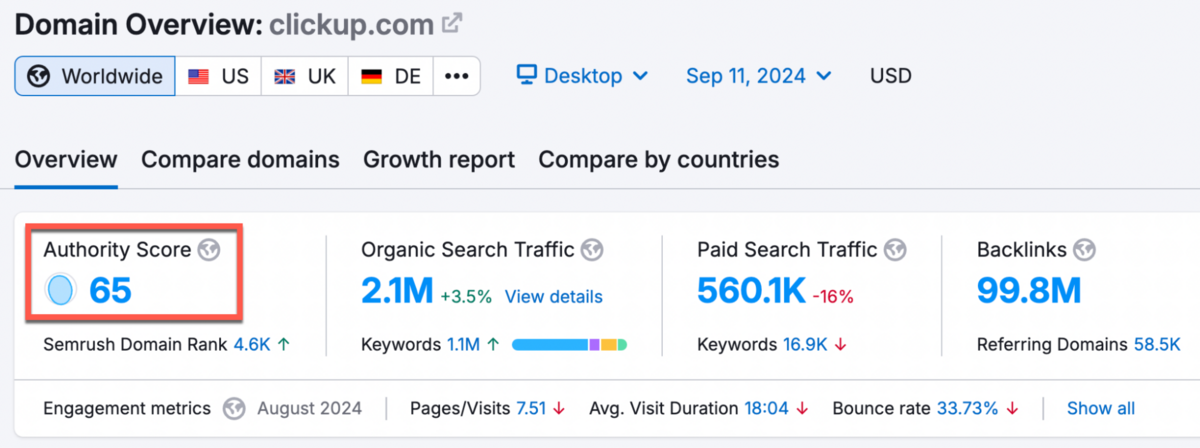The image size is (1200, 448).
Task: Open Paid Search Traffic 560.1K value
Action: point(752,291)
